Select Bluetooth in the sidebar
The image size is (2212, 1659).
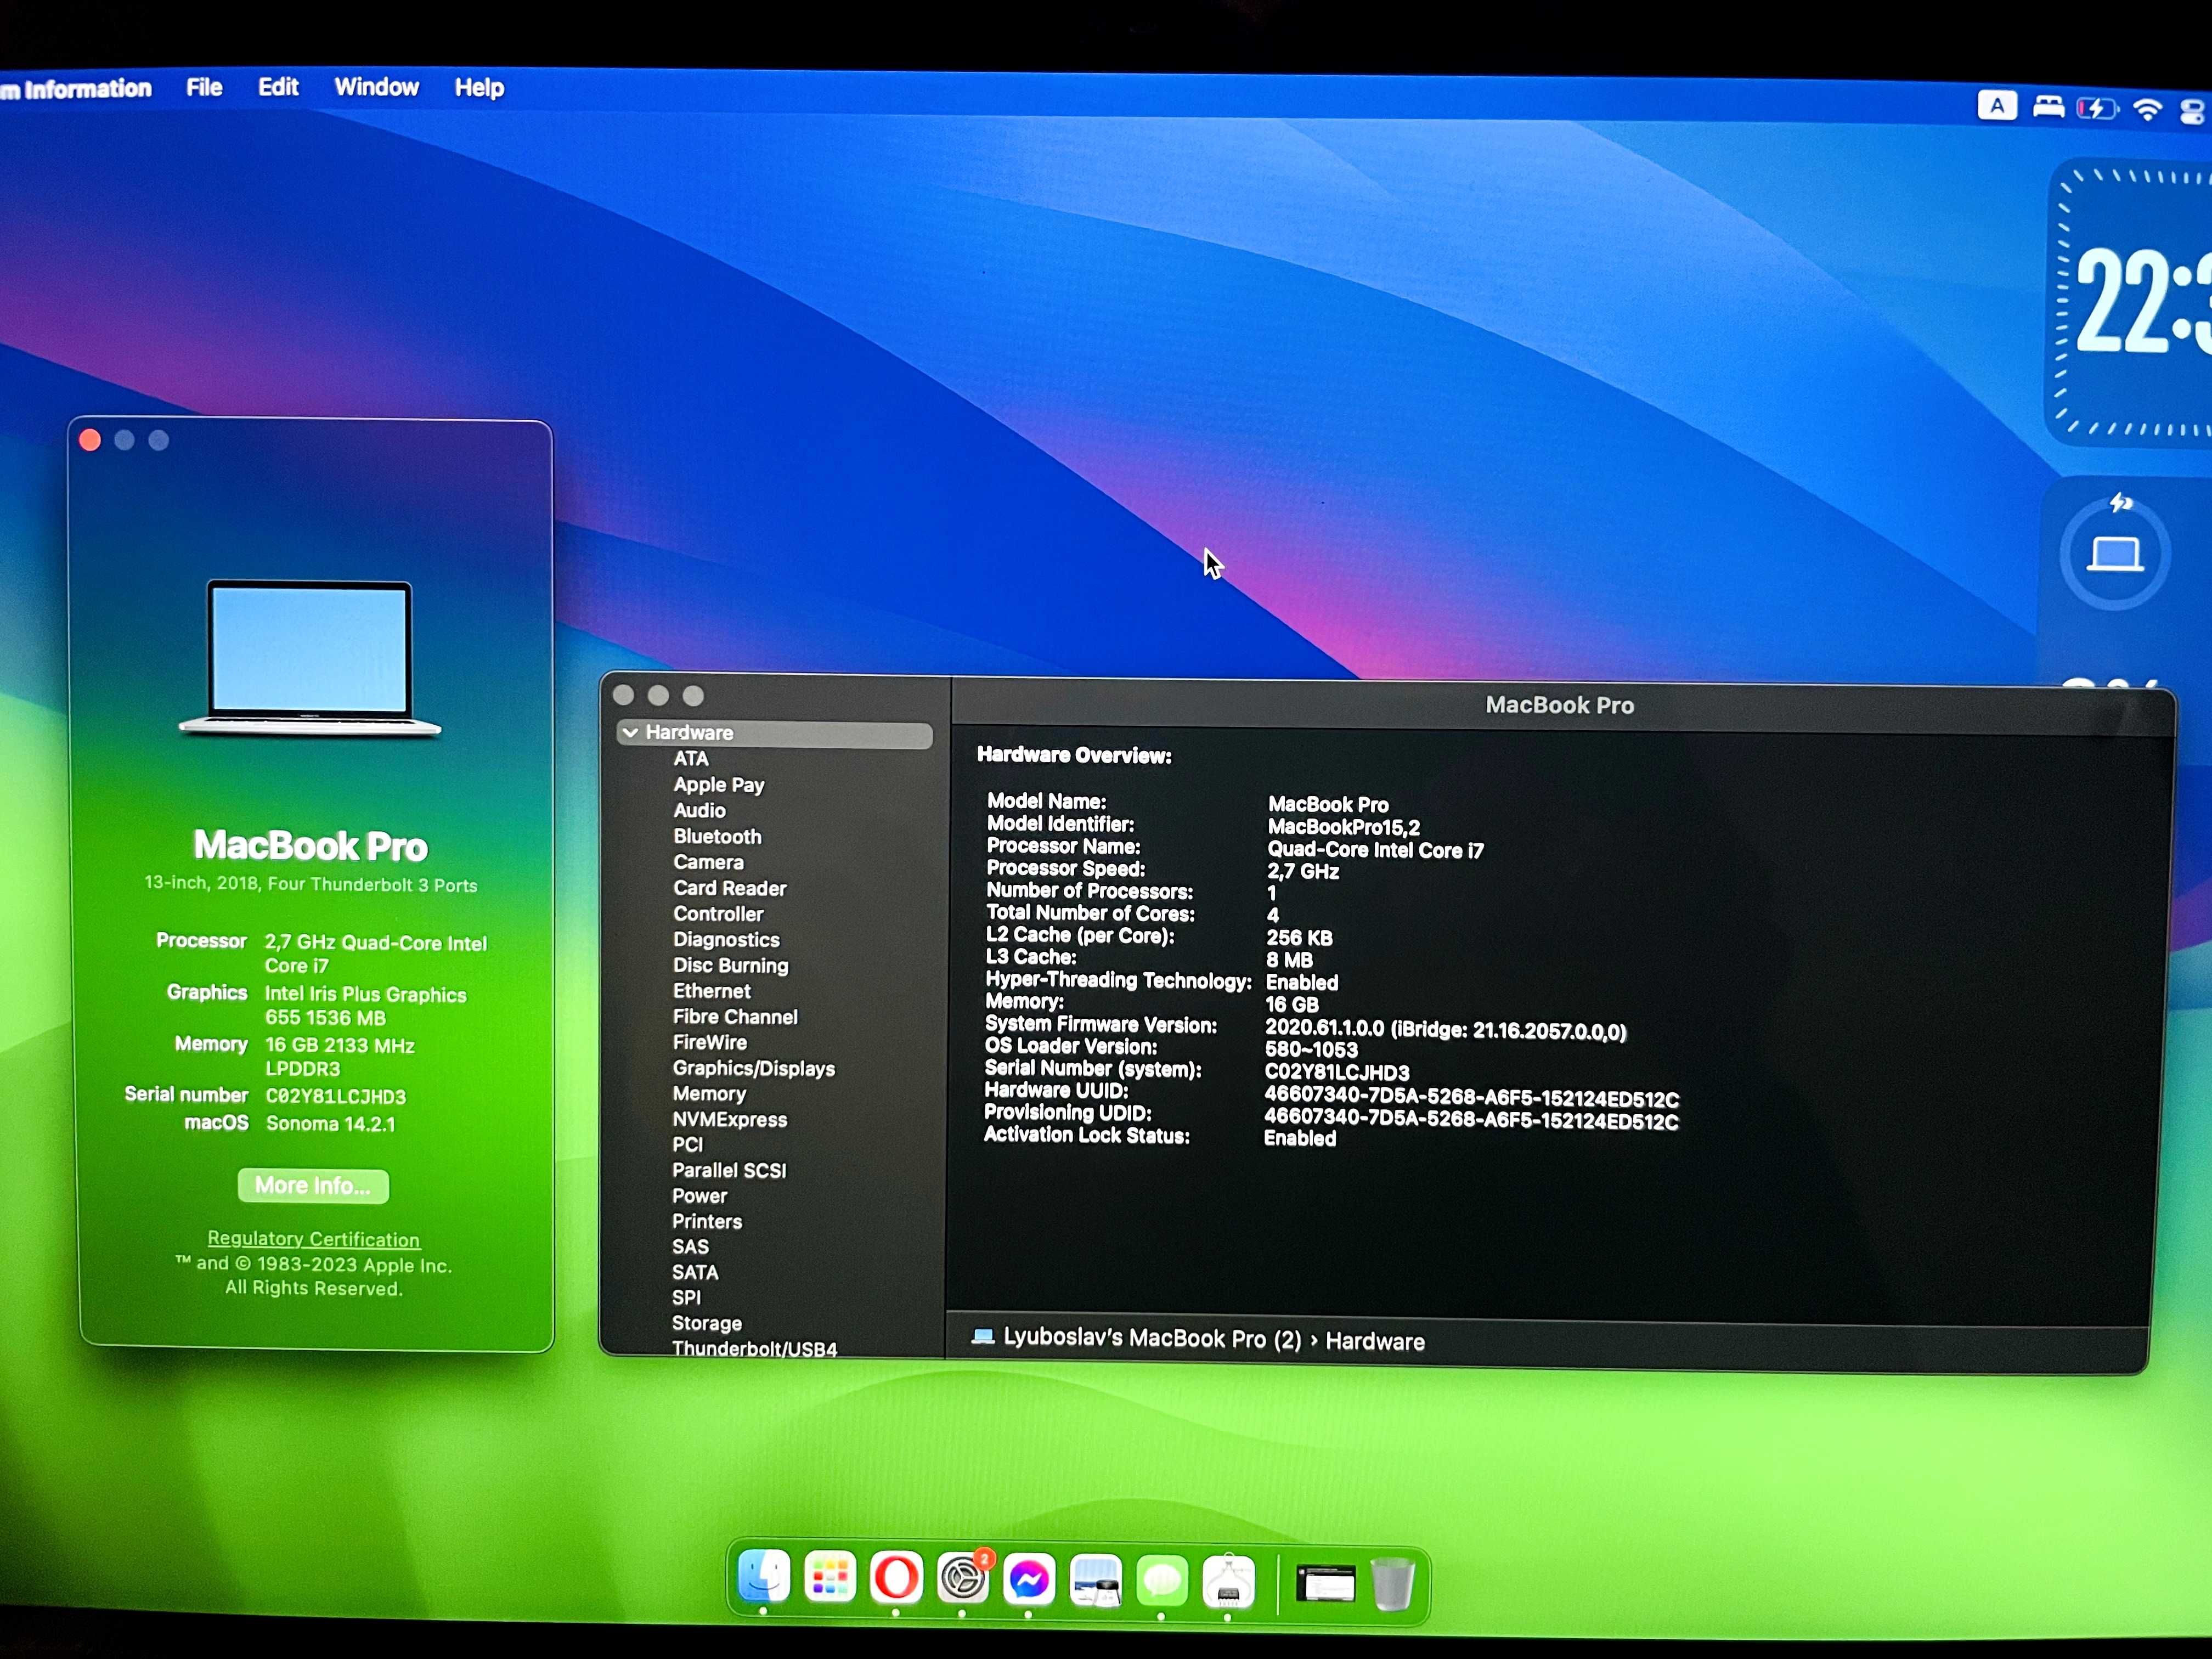(x=717, y=837)
